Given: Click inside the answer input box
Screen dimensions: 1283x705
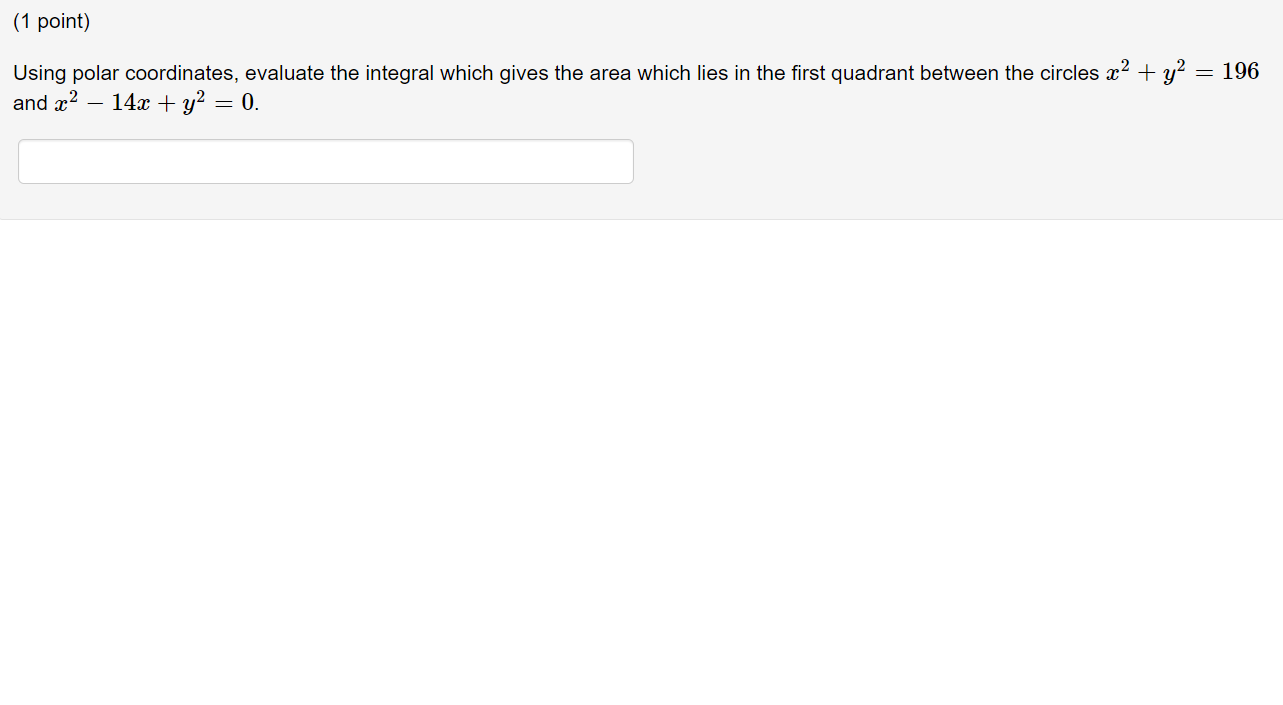Looking at the screenshot, I should coord(325,161).
